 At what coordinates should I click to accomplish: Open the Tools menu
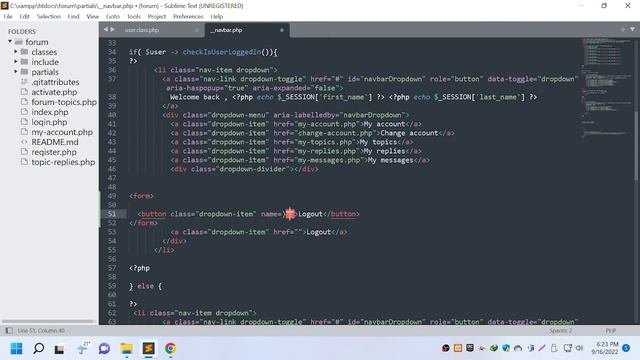[x=134, y=16]
